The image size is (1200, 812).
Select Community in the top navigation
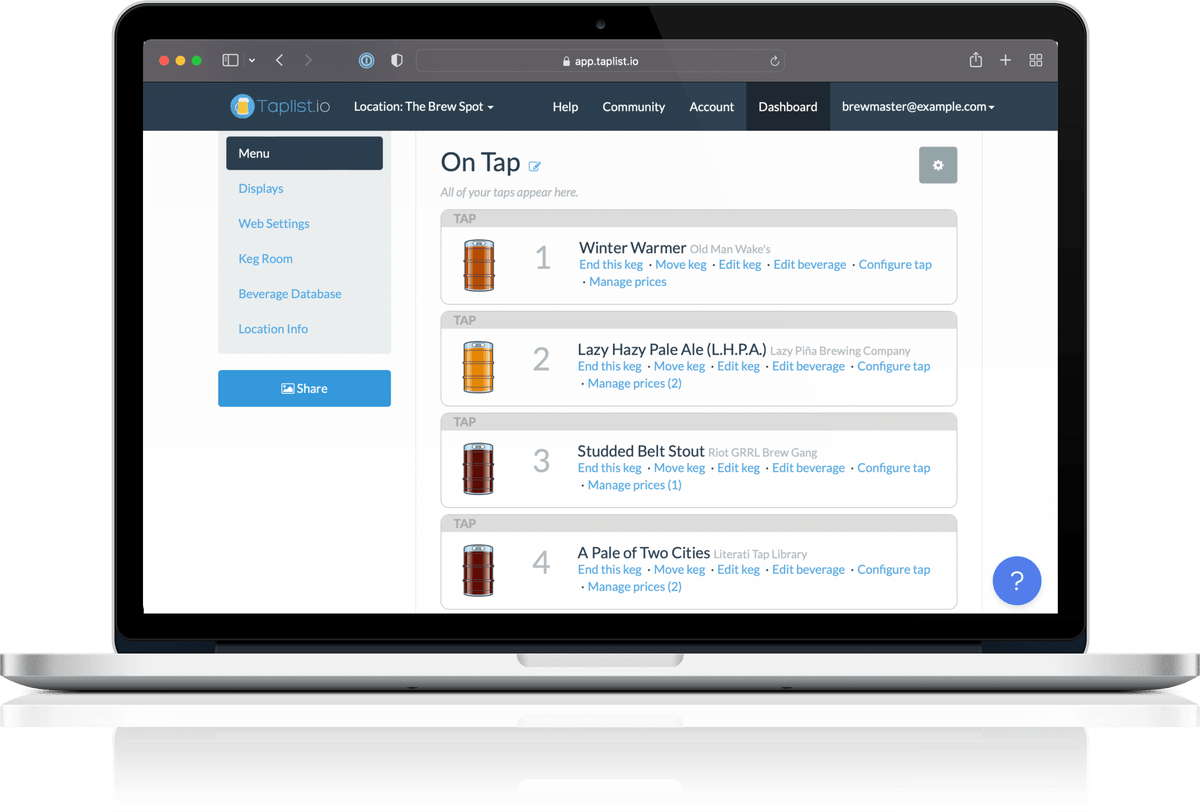633,106
